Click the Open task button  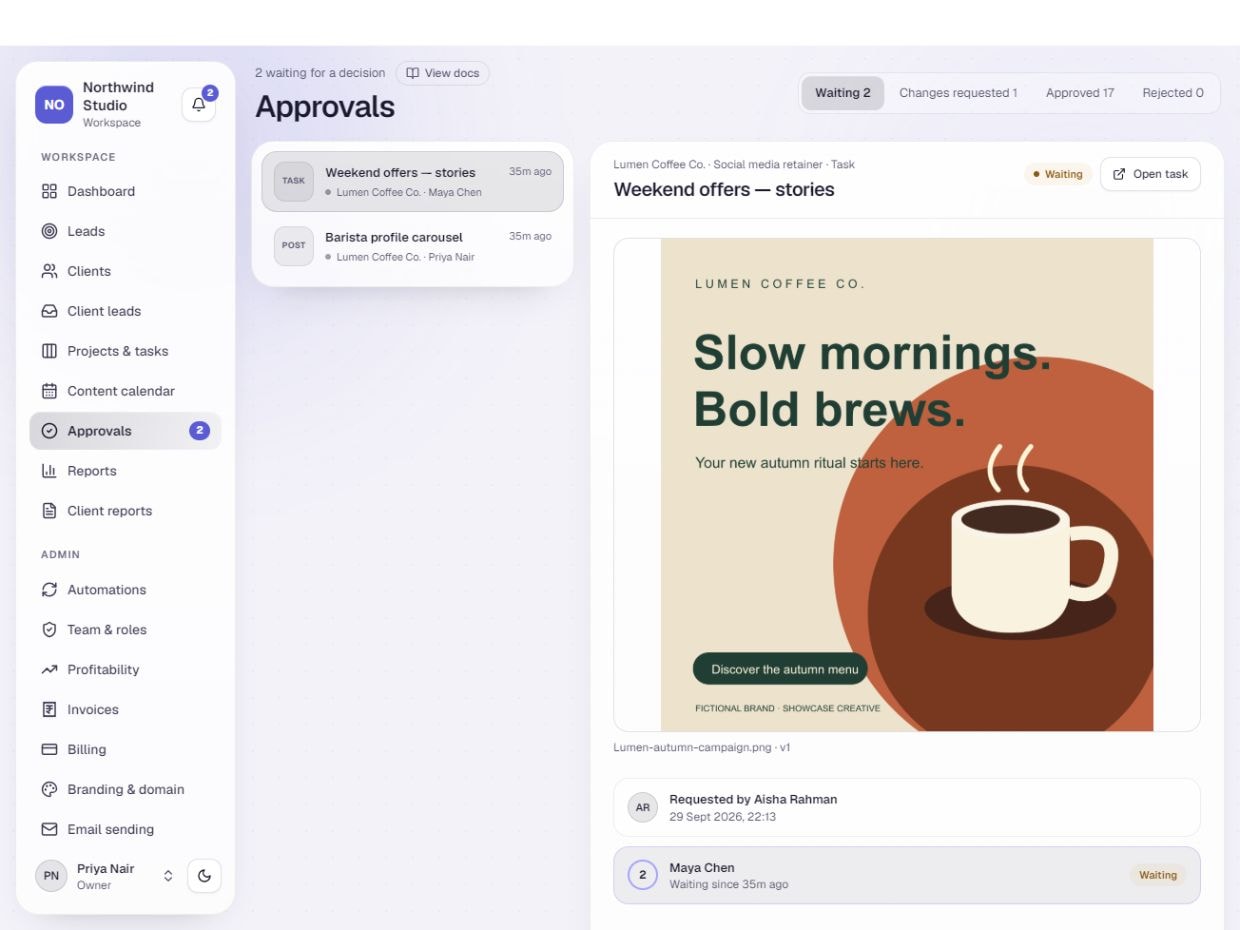coord(1150,174)
